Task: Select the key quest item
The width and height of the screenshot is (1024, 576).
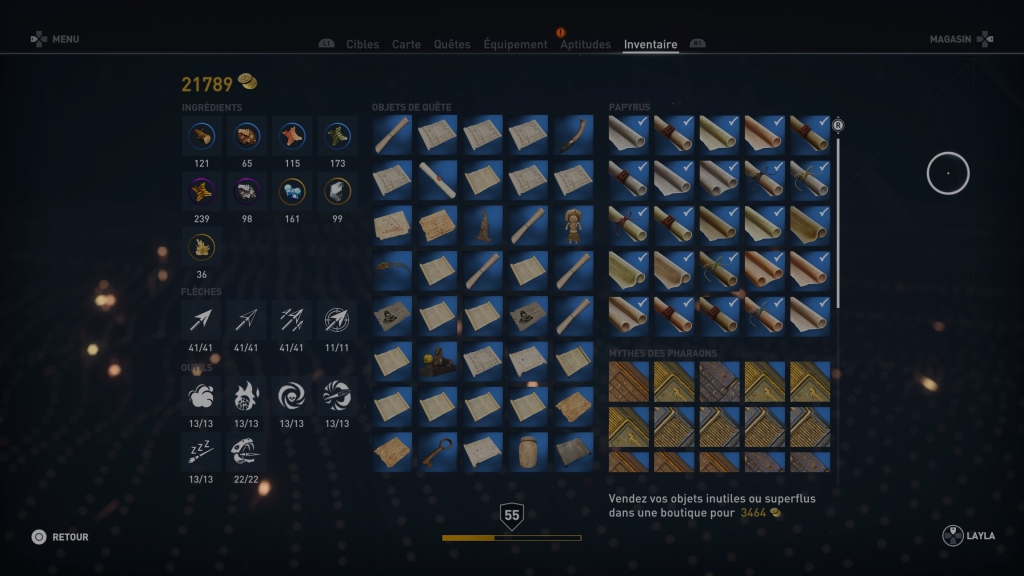Action: [438, 452]
